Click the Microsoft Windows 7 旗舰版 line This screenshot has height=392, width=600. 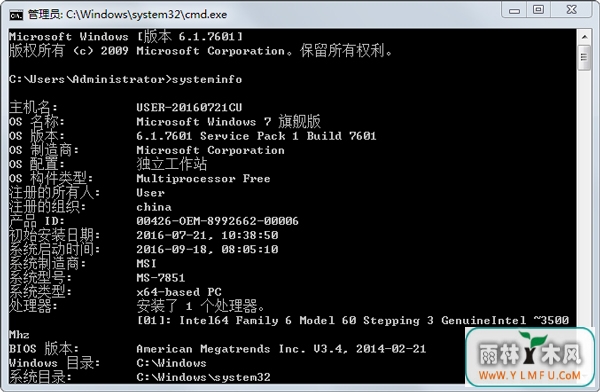tap(228, 122)
